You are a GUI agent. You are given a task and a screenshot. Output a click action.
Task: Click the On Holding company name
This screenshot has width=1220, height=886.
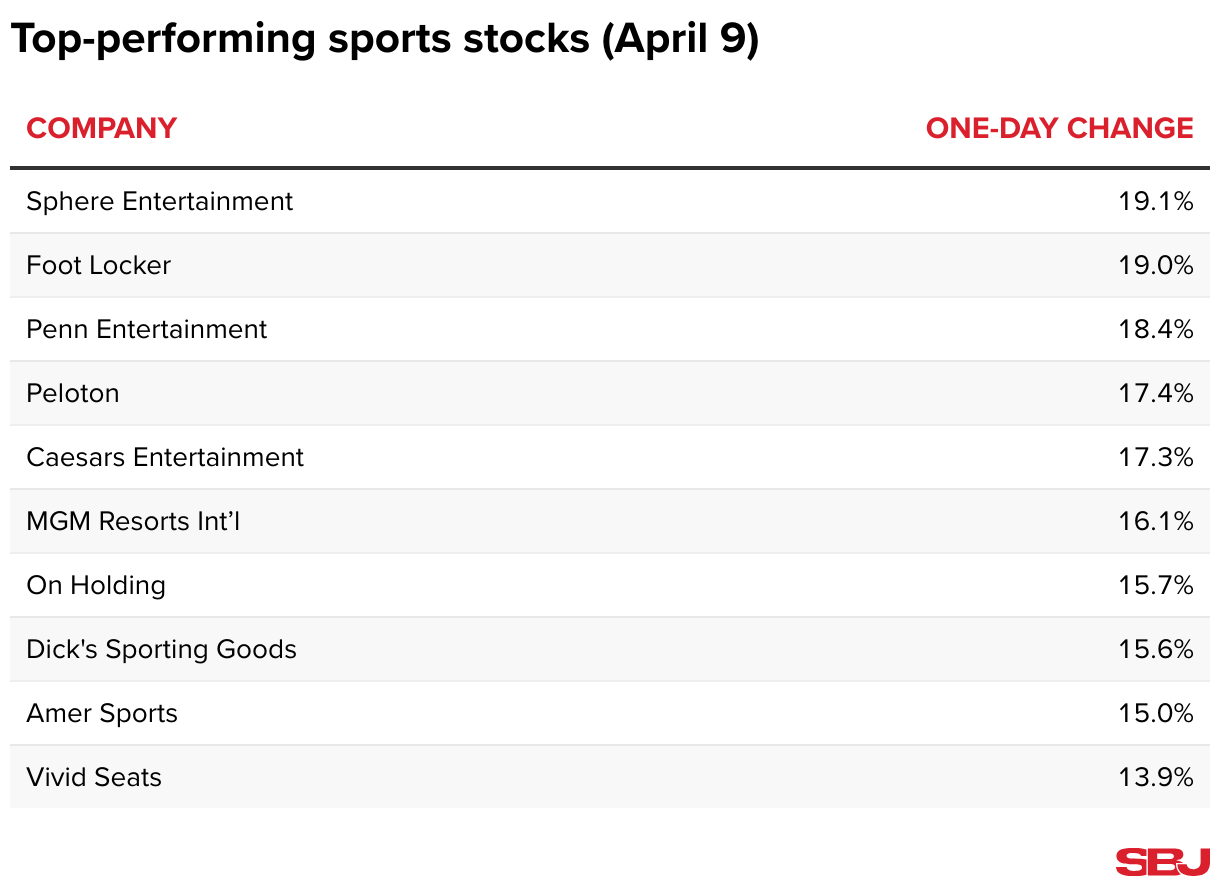coord(96,585)
